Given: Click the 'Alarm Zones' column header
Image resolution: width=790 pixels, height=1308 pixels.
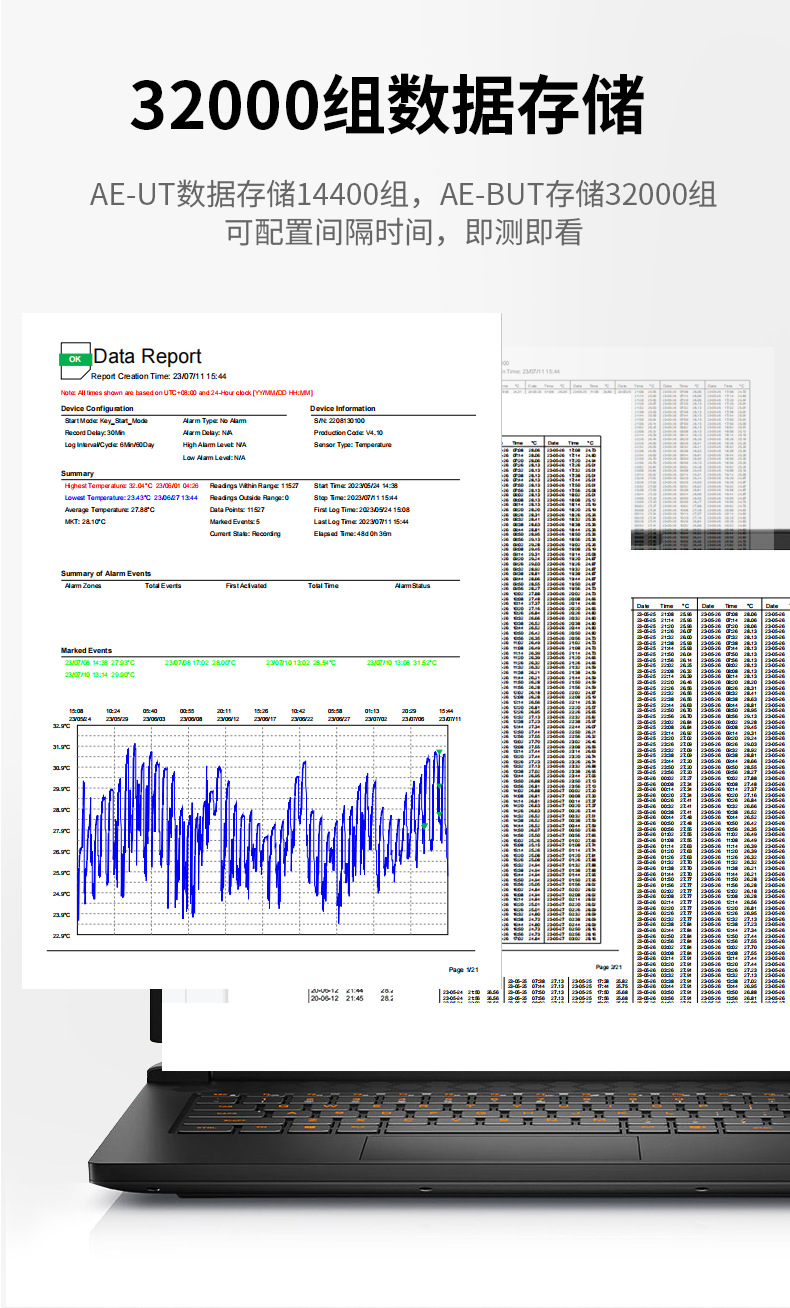Looking at the screenshot, I should [x=83, y=586].
